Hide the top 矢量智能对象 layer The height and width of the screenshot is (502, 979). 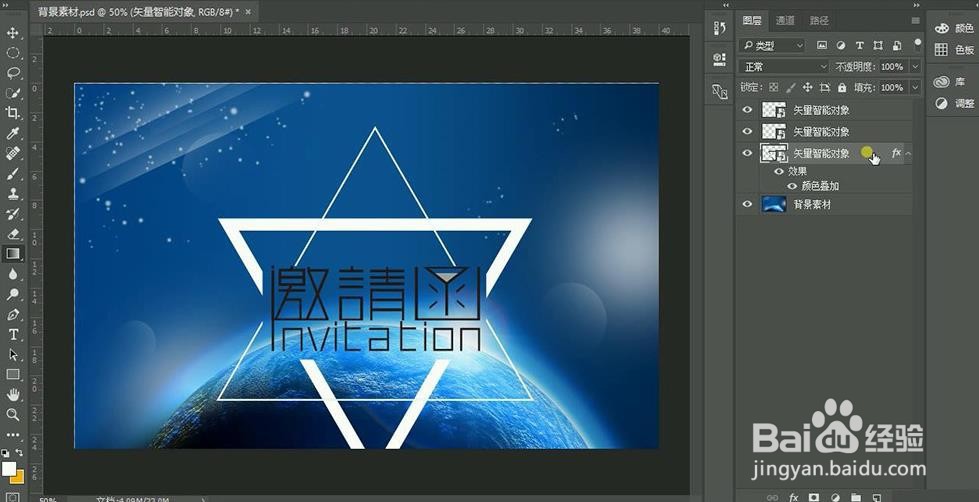coord(747,110)
